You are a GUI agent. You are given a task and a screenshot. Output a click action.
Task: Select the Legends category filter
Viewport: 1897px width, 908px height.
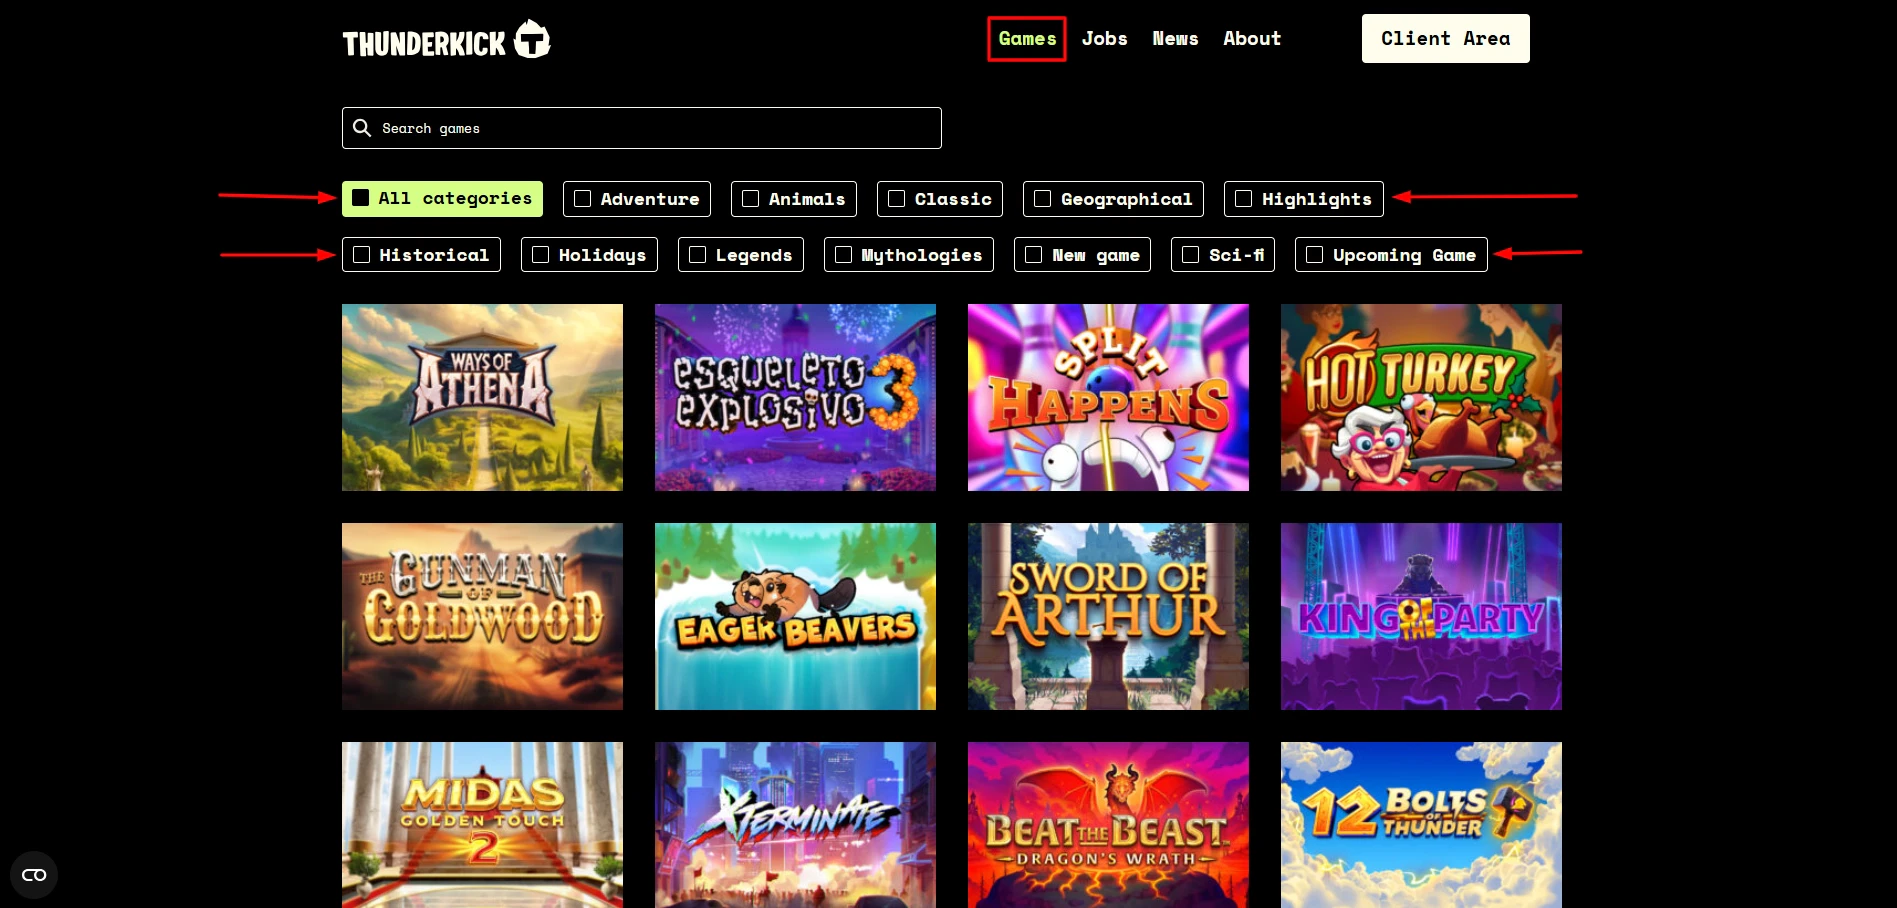(x=740, y=255)
